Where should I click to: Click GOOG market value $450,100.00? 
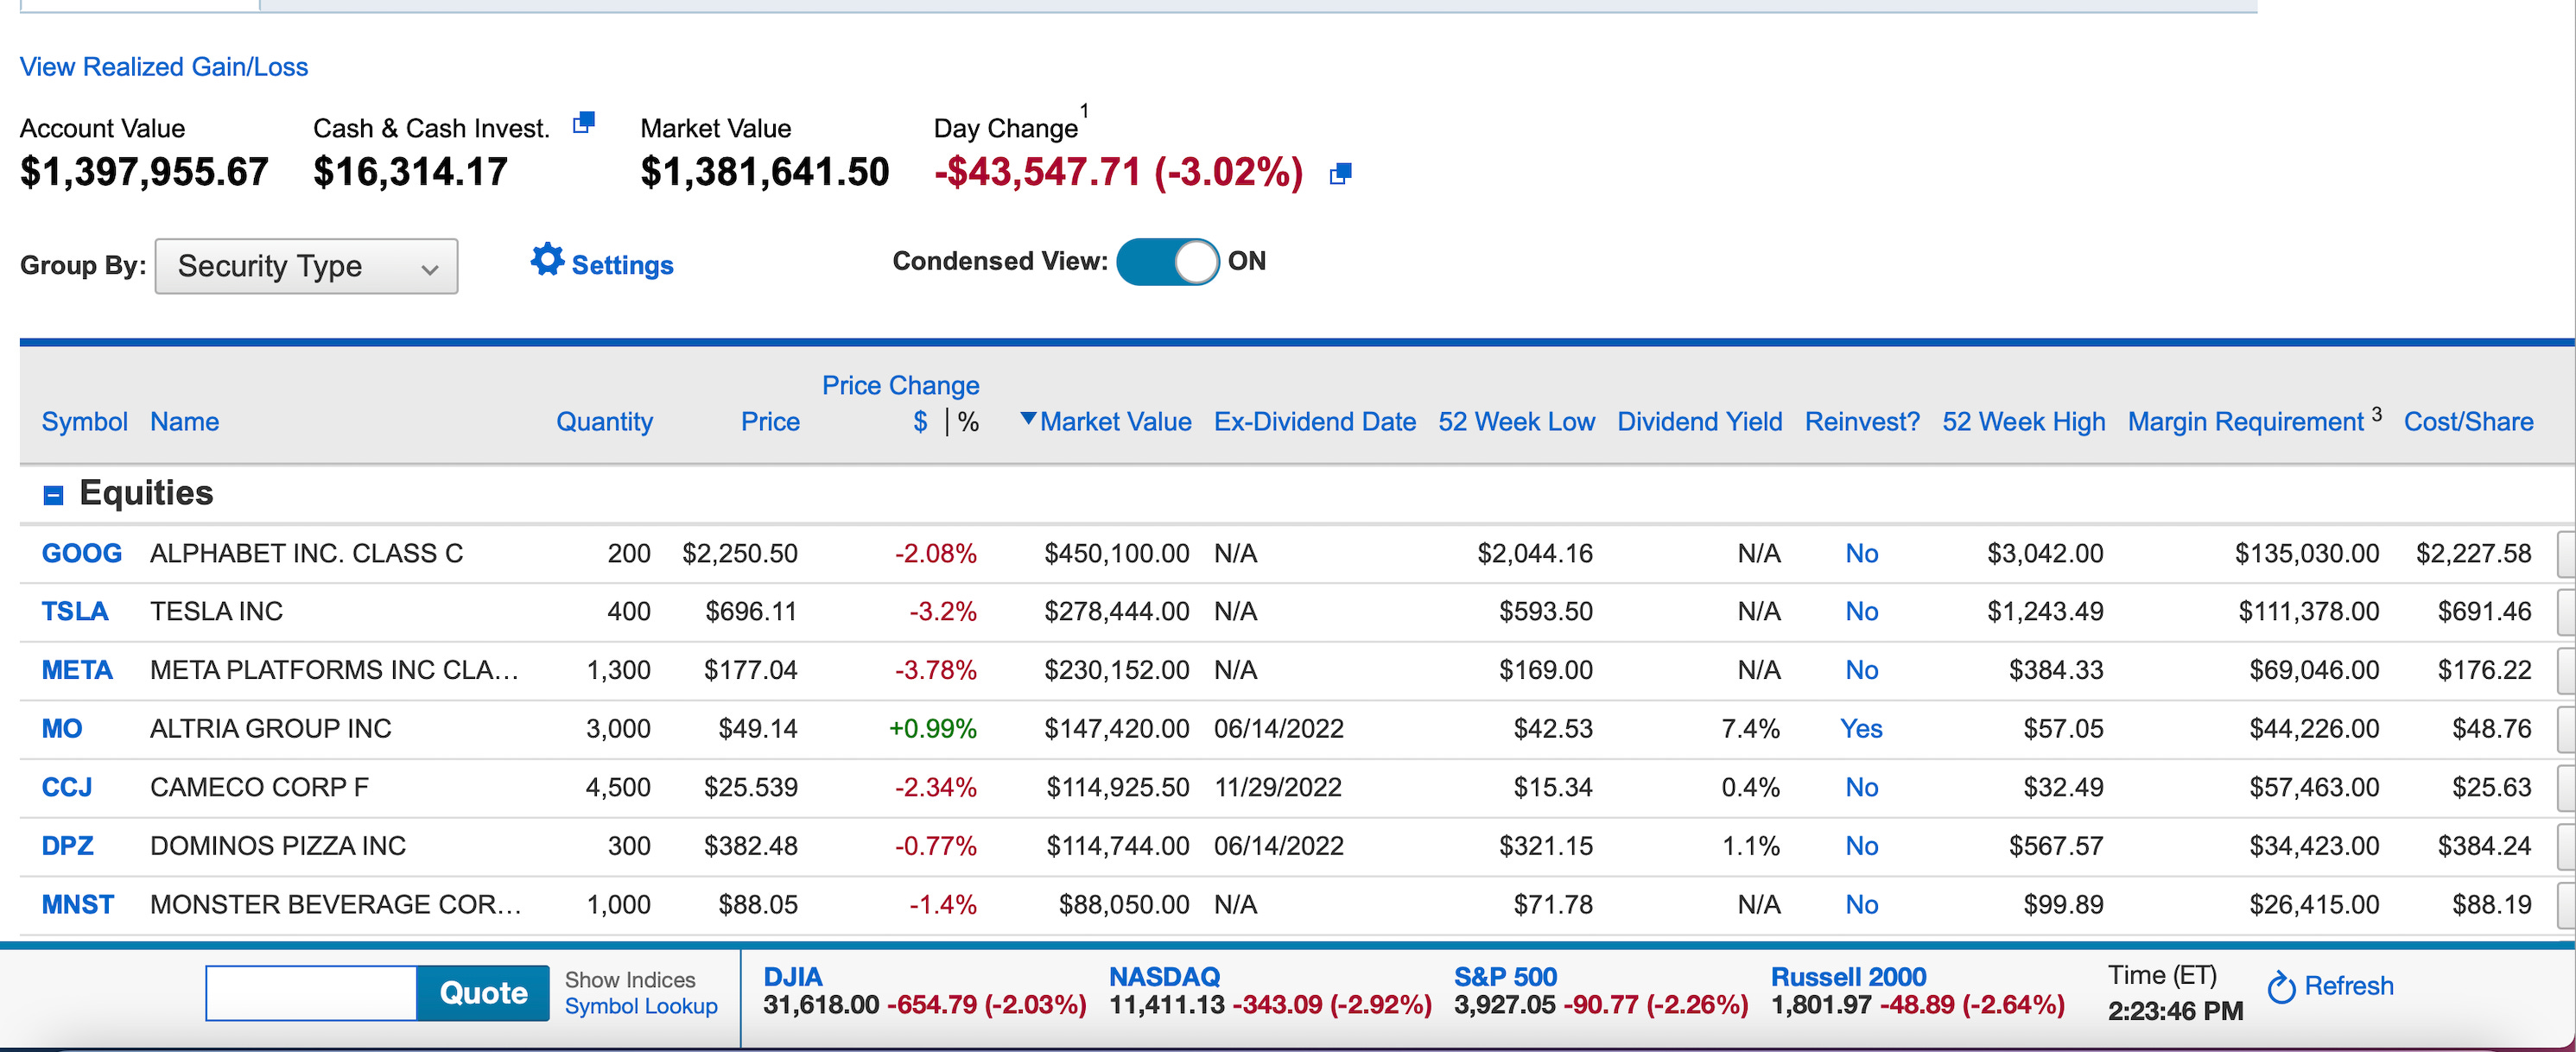coord(1116,554)
